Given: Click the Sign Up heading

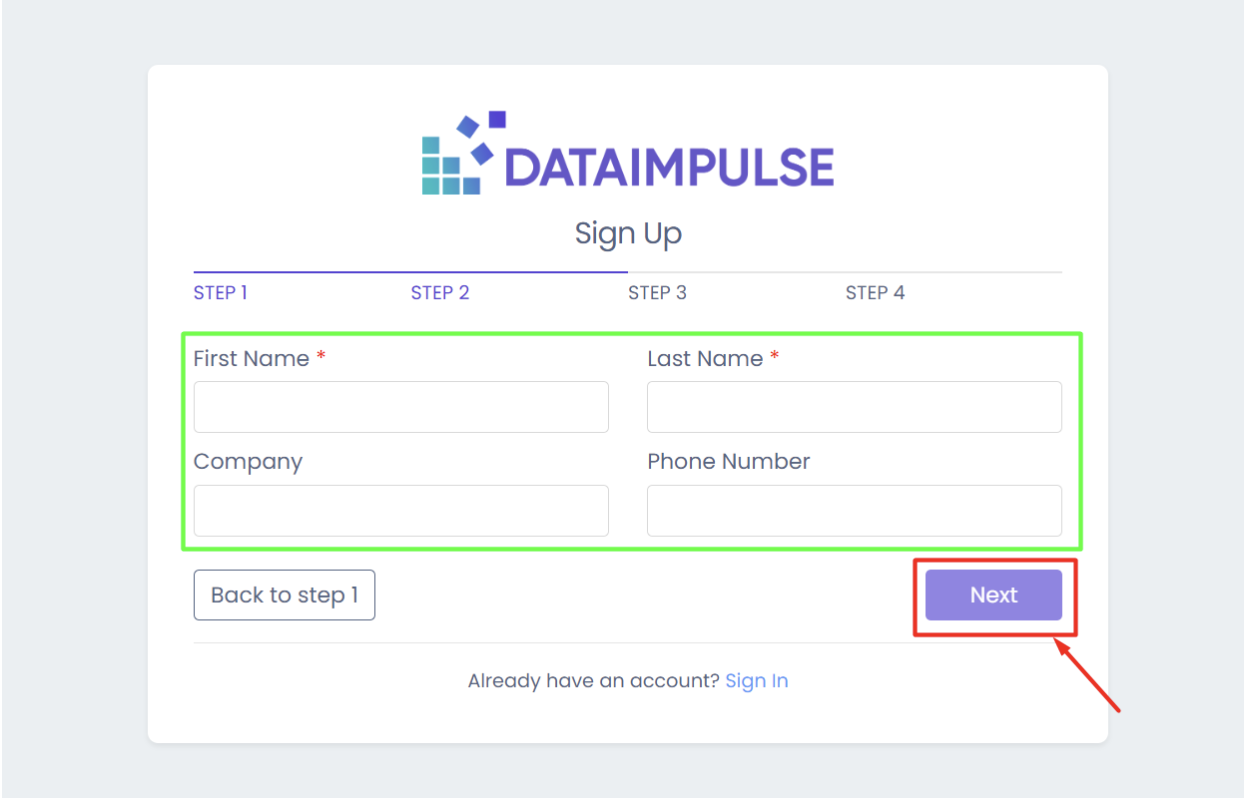Looking at the screenshot, I should pos(628,234).
